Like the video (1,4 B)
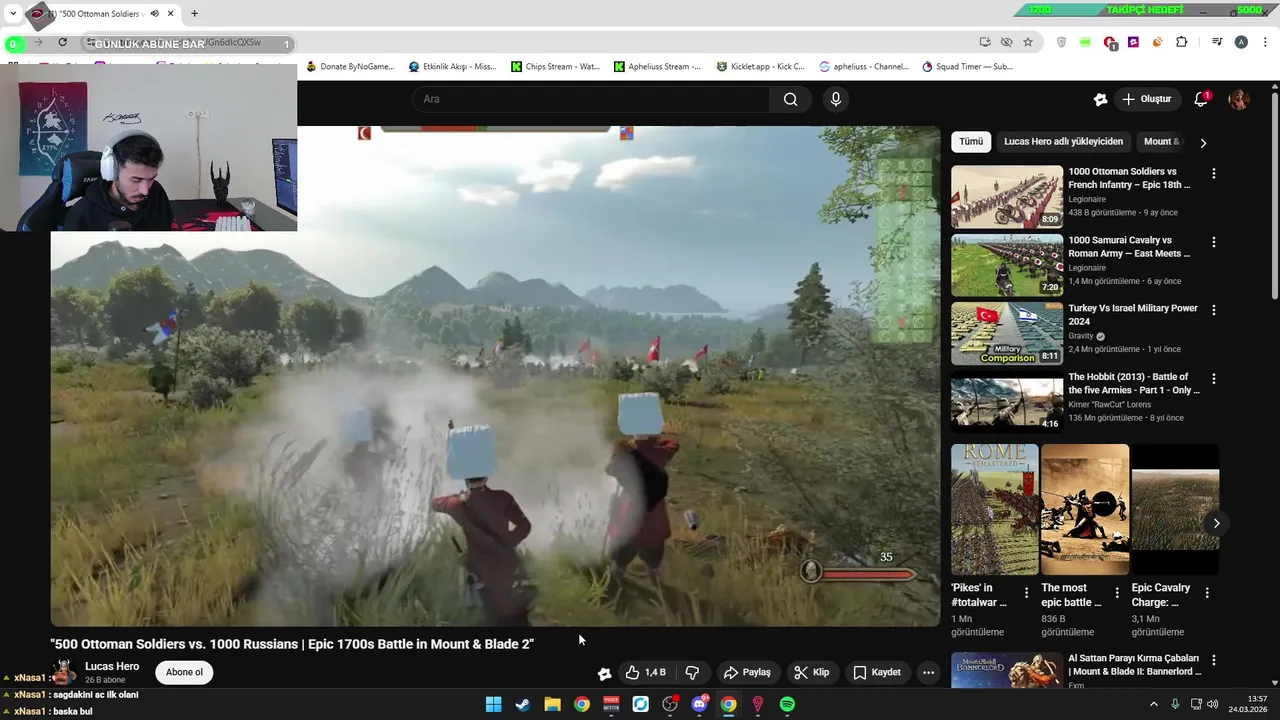 pyautogui.click(x=646, y=672)
